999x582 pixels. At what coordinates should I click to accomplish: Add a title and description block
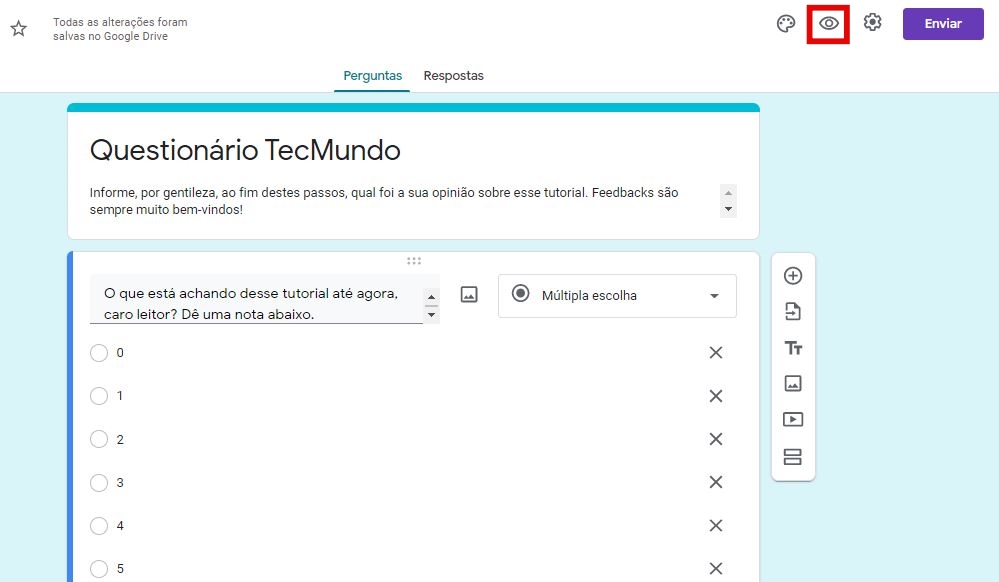coord(793,348)
